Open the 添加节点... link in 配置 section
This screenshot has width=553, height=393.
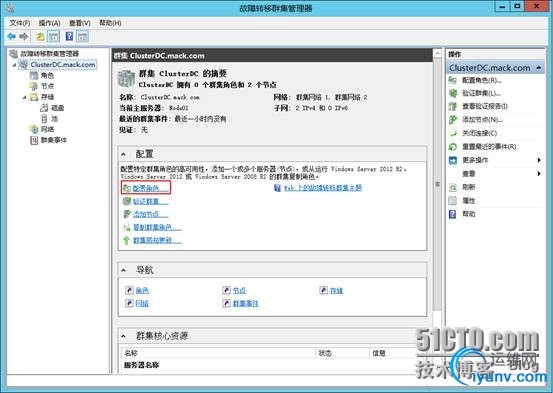[x=151, y=214]
